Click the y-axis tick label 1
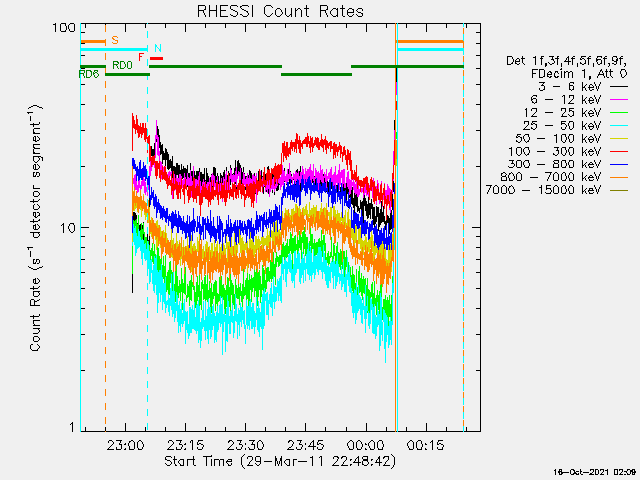640x480 pixels. (x=73, y=427)
